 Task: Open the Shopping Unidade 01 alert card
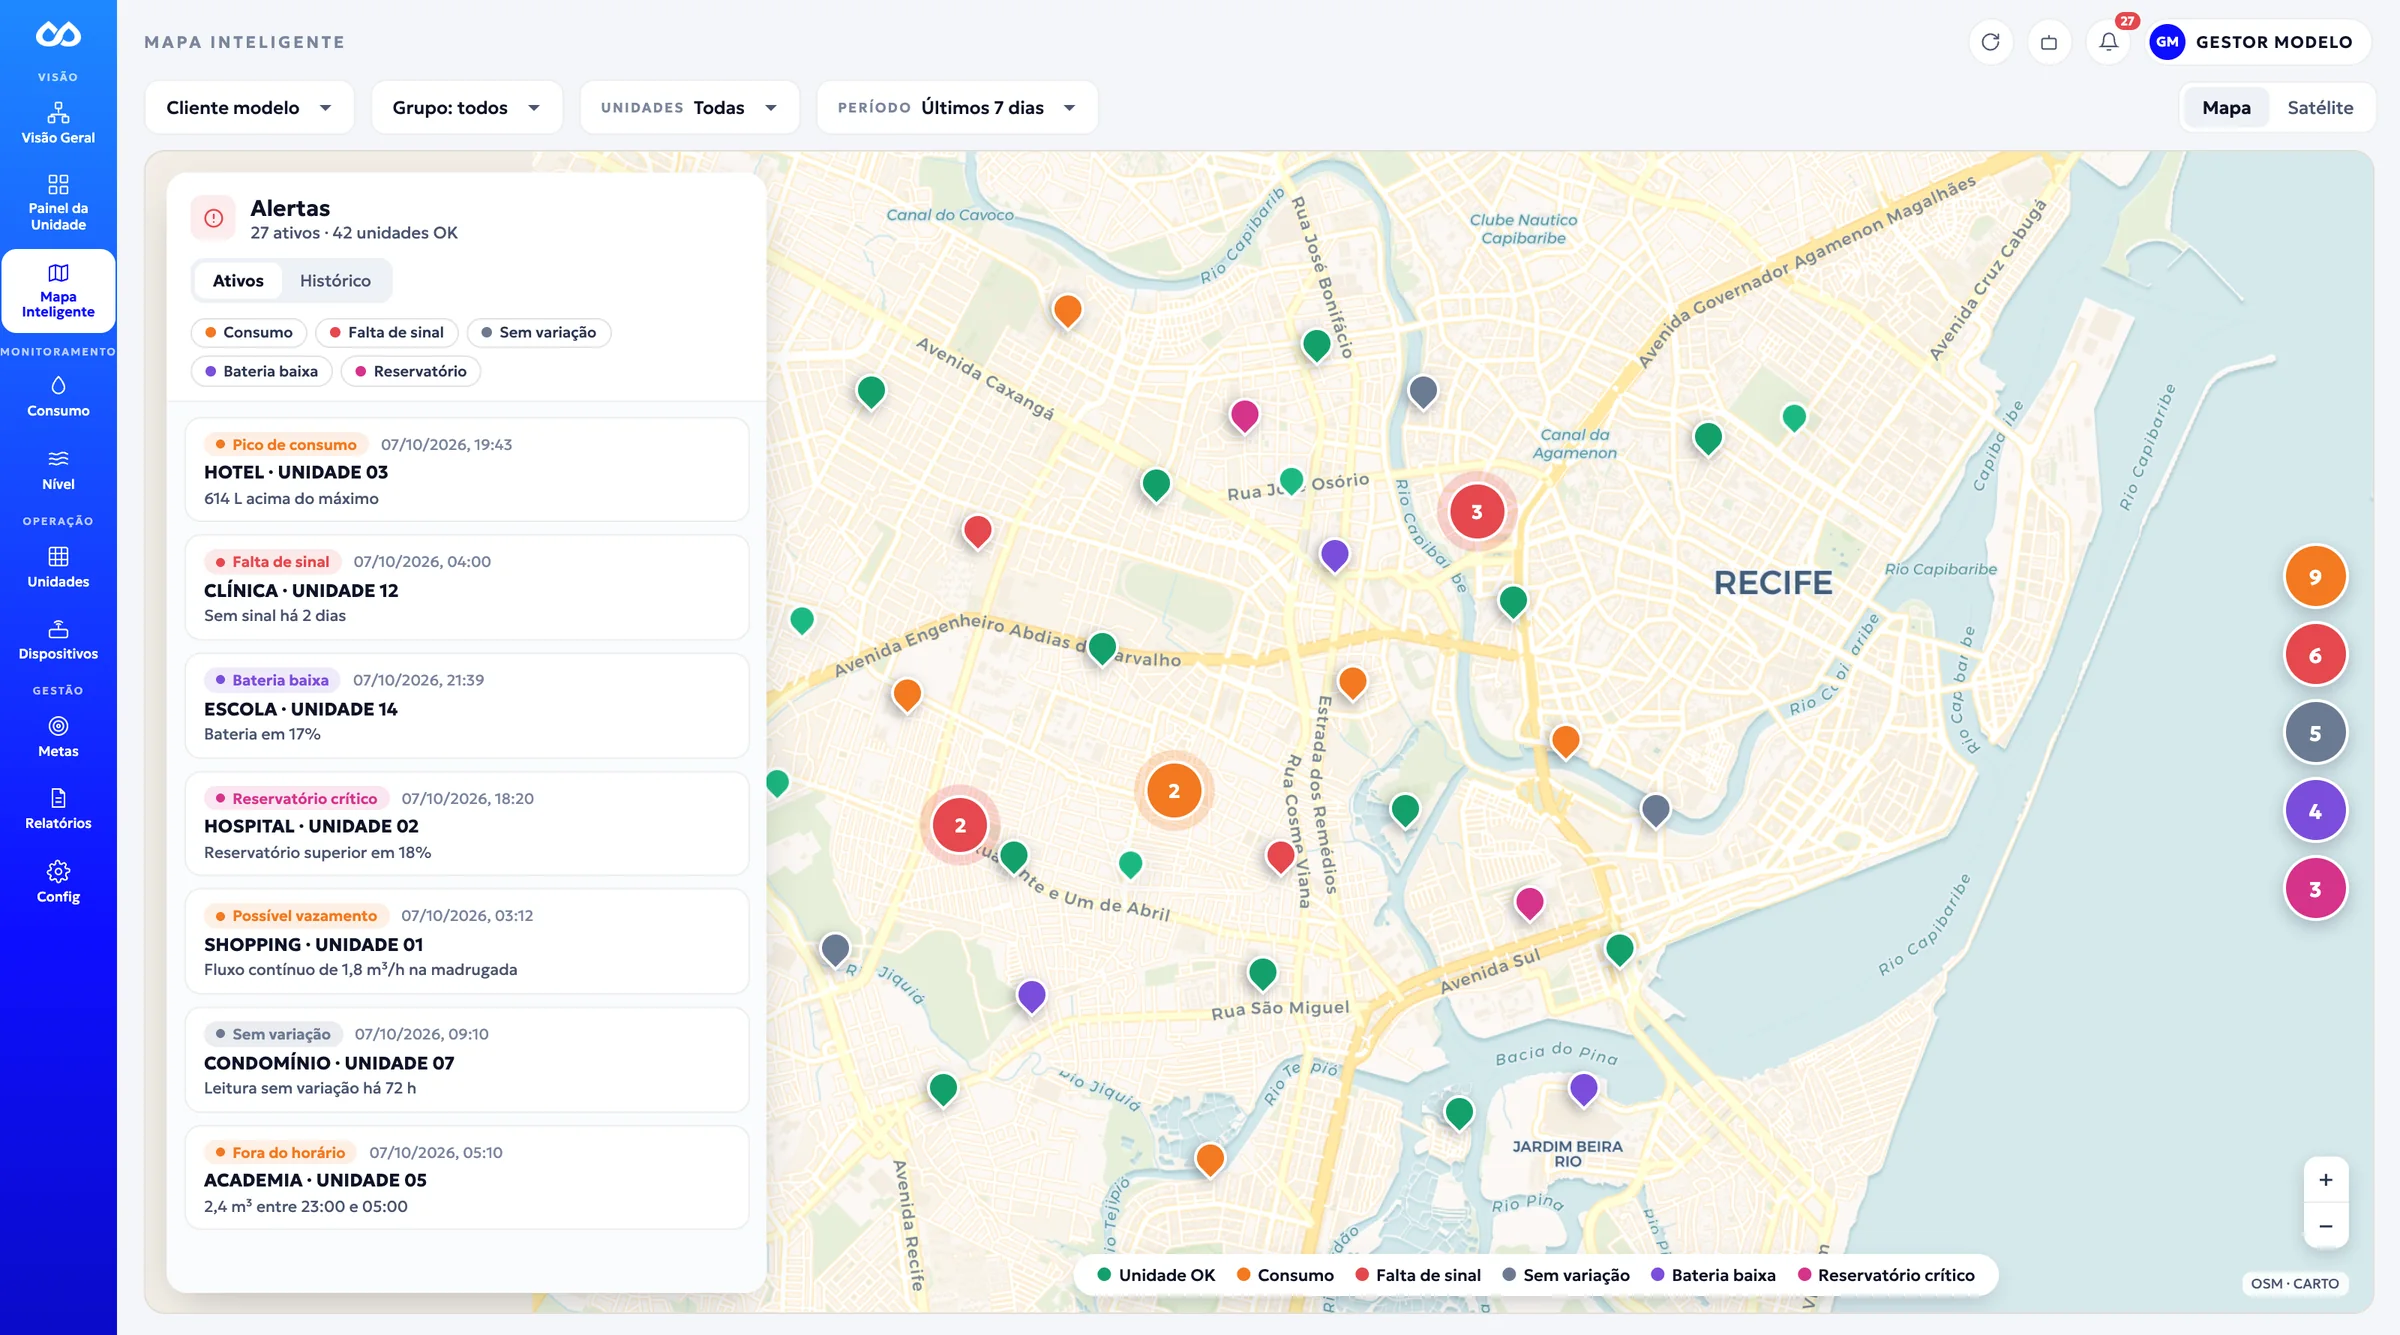coord(467,941)
